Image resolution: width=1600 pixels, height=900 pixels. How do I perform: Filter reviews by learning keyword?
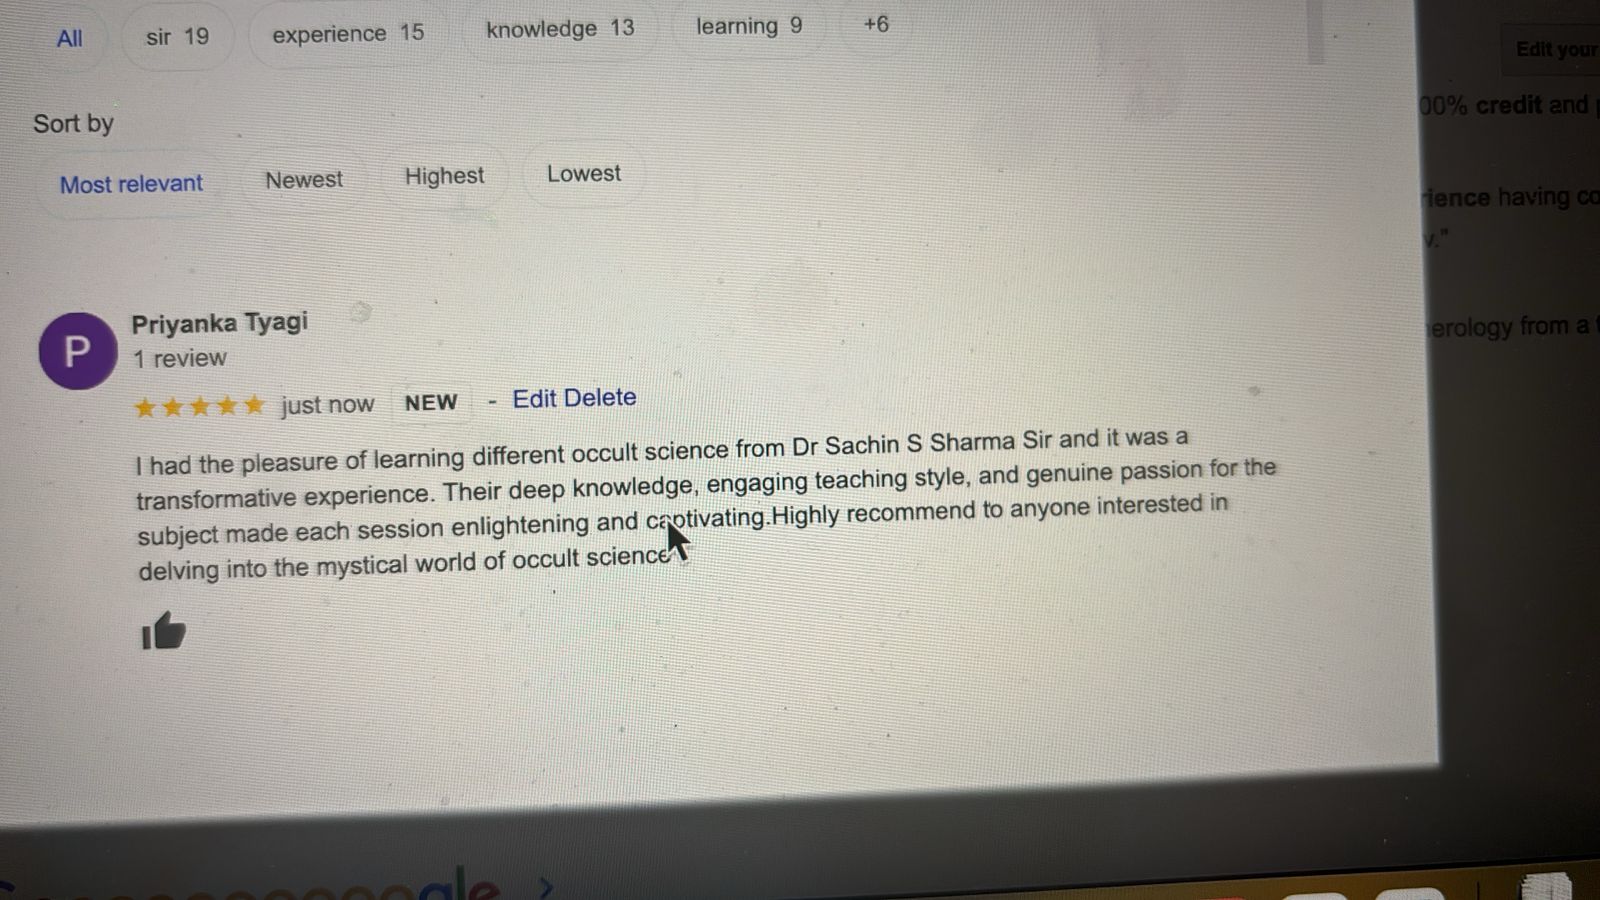click(x=749, y=26)
